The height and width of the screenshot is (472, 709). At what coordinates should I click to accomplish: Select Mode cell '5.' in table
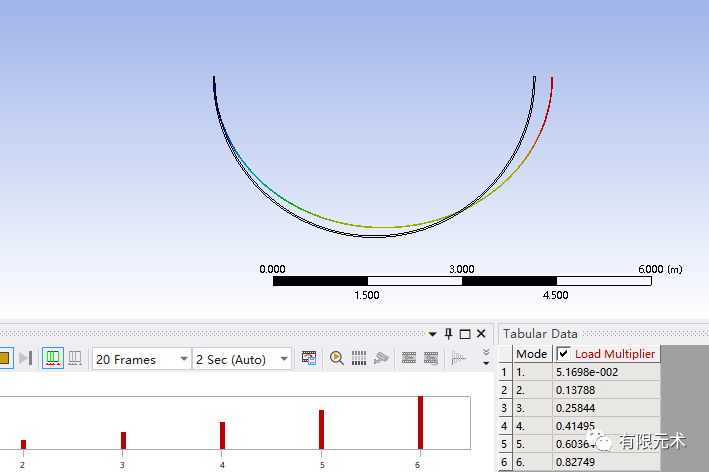[533, 444]
